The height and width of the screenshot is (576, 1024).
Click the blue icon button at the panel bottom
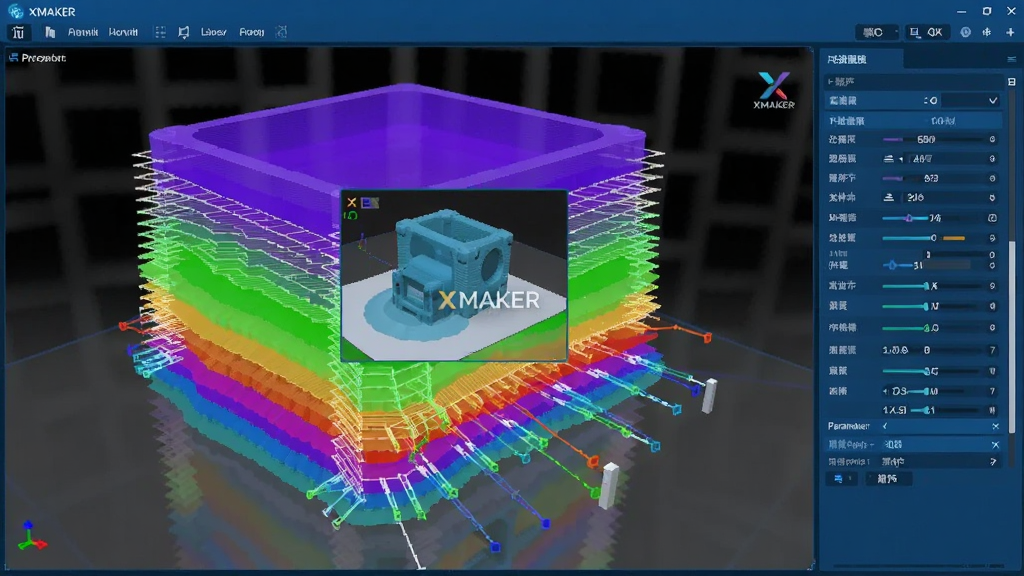842,479
